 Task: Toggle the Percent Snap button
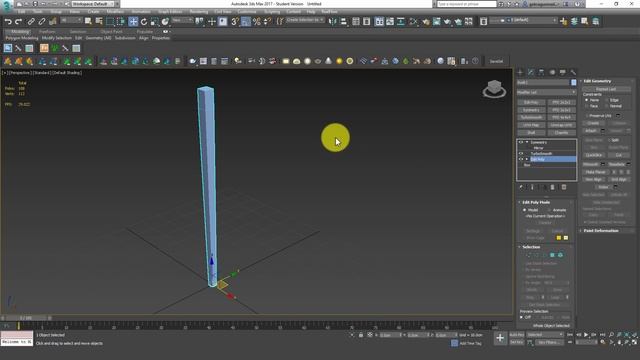[256, 22]
